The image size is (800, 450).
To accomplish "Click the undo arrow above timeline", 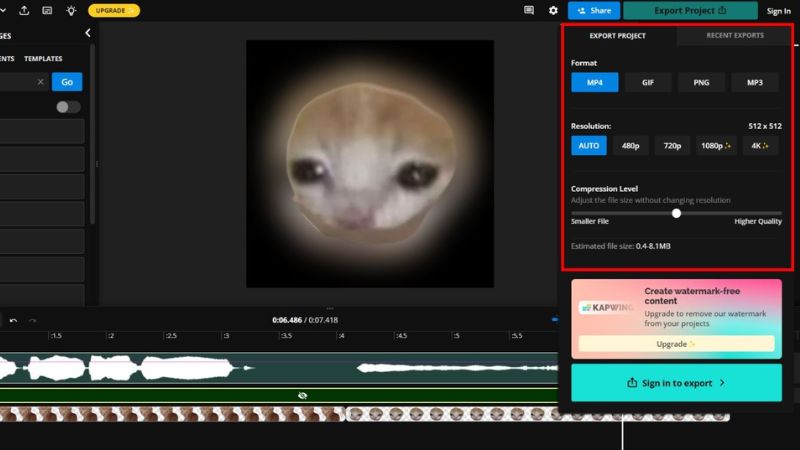I will pos(13,320).
